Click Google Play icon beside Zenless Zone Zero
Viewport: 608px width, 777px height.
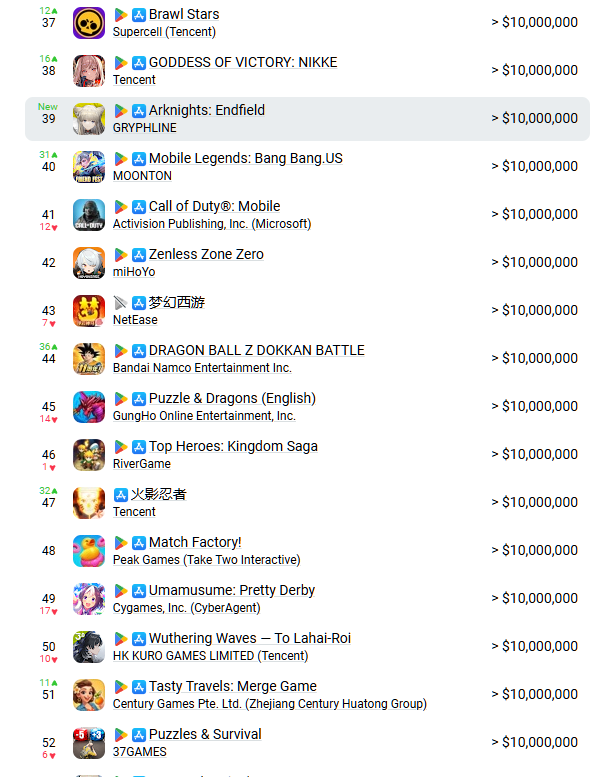(121, 255)
